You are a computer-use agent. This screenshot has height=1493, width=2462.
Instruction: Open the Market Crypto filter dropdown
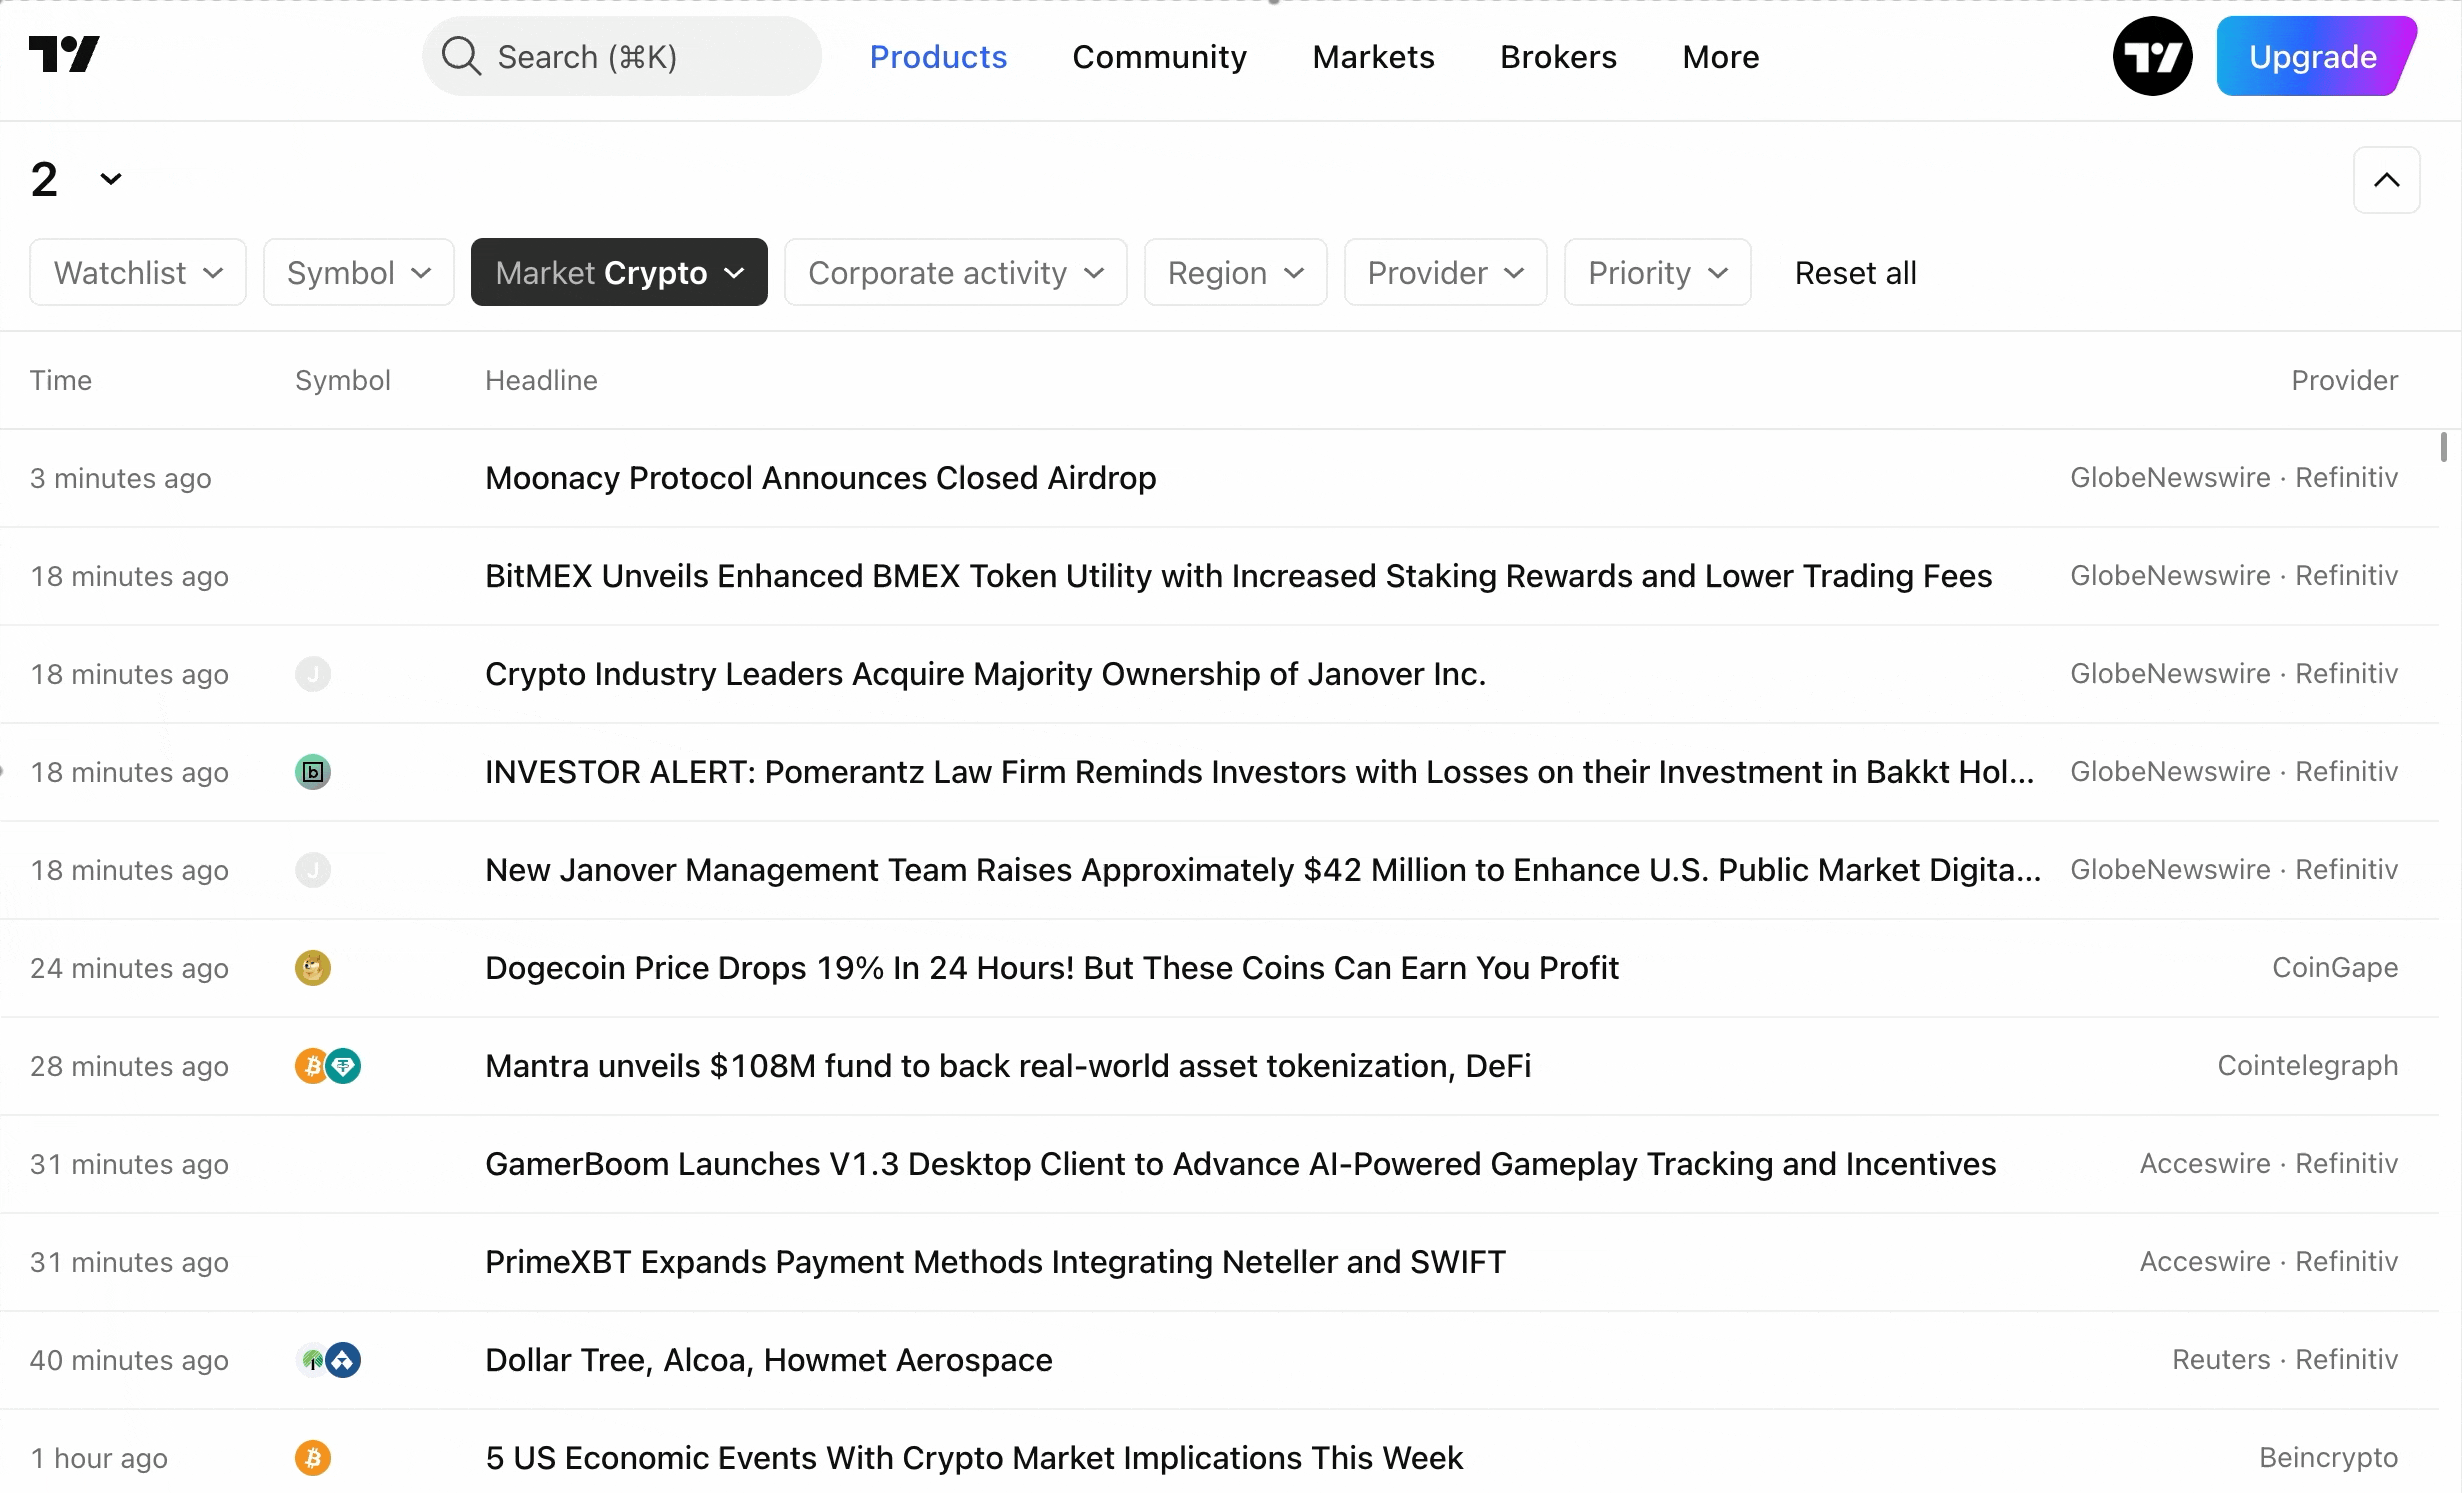[x=619, y=272]
